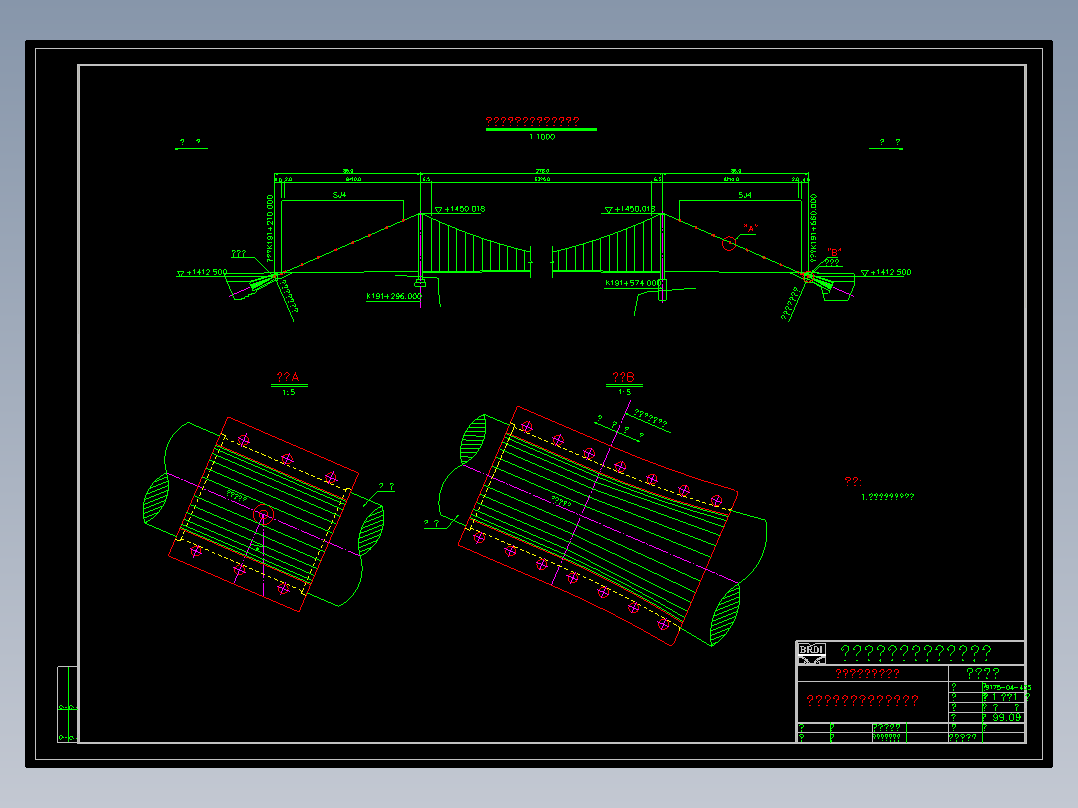Click the drawing number "9175-04-4-5" in title block
Image resolution: width=1078 pixels, height=808 pixels.
point(1007,687)
